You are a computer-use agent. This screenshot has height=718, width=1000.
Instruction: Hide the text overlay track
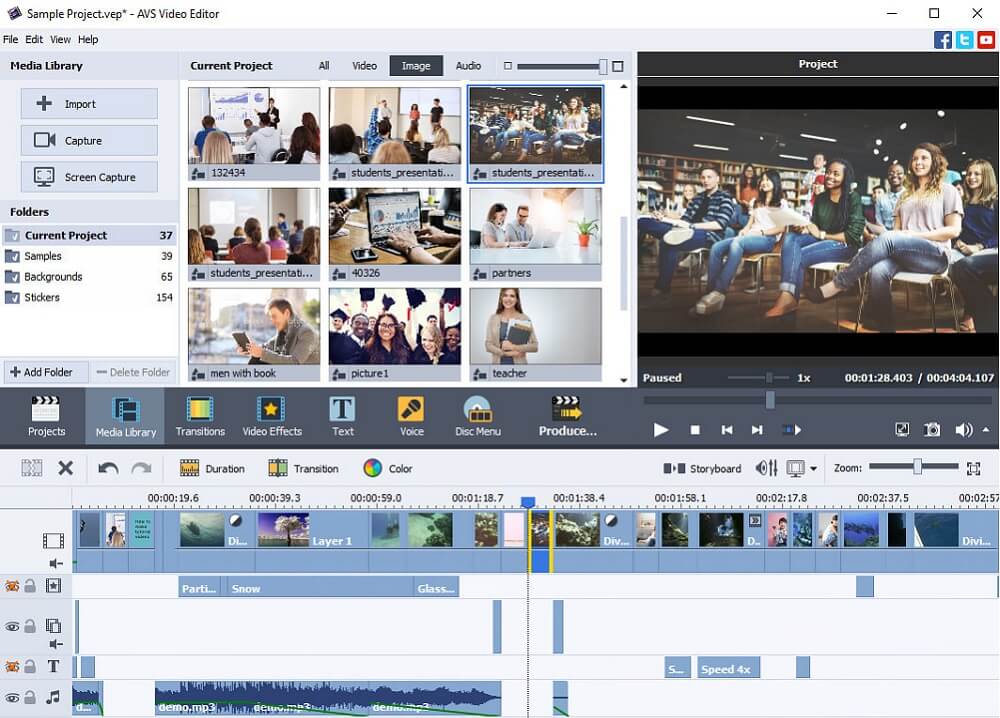[x=12, y=665]
